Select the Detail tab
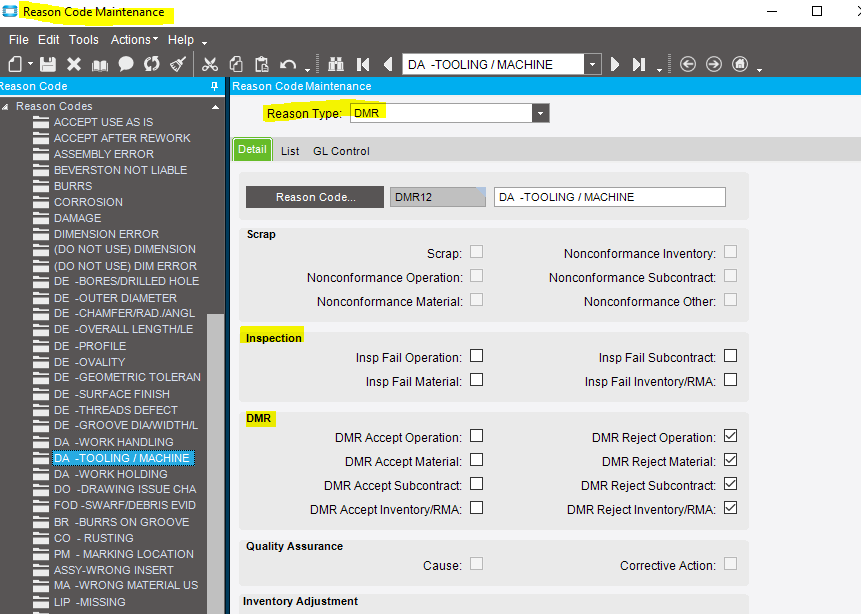The height and width of the screenshot is (614, 861). click(x=253, y=149)
